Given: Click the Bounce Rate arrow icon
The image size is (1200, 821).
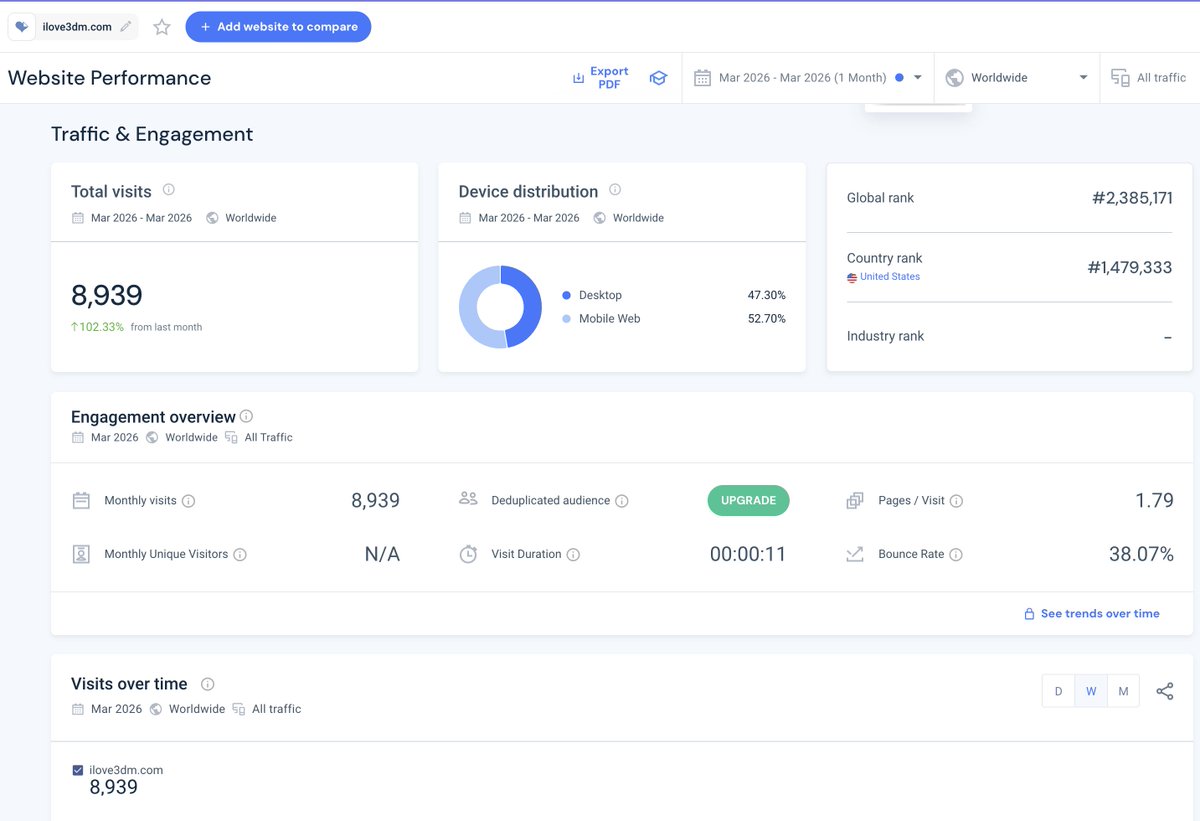Looking at the screenshot, I should pyautogui.click(x=855, y=554).
